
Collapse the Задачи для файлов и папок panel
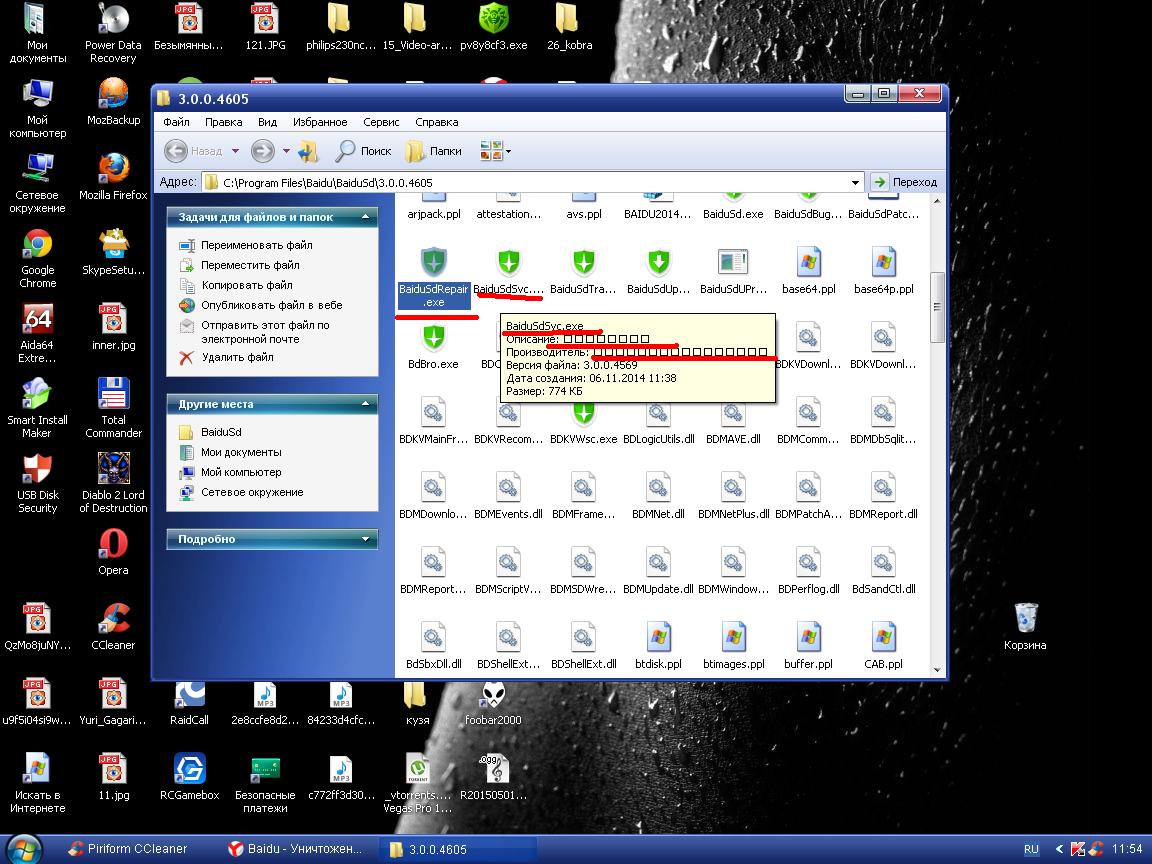coord(365,217)
